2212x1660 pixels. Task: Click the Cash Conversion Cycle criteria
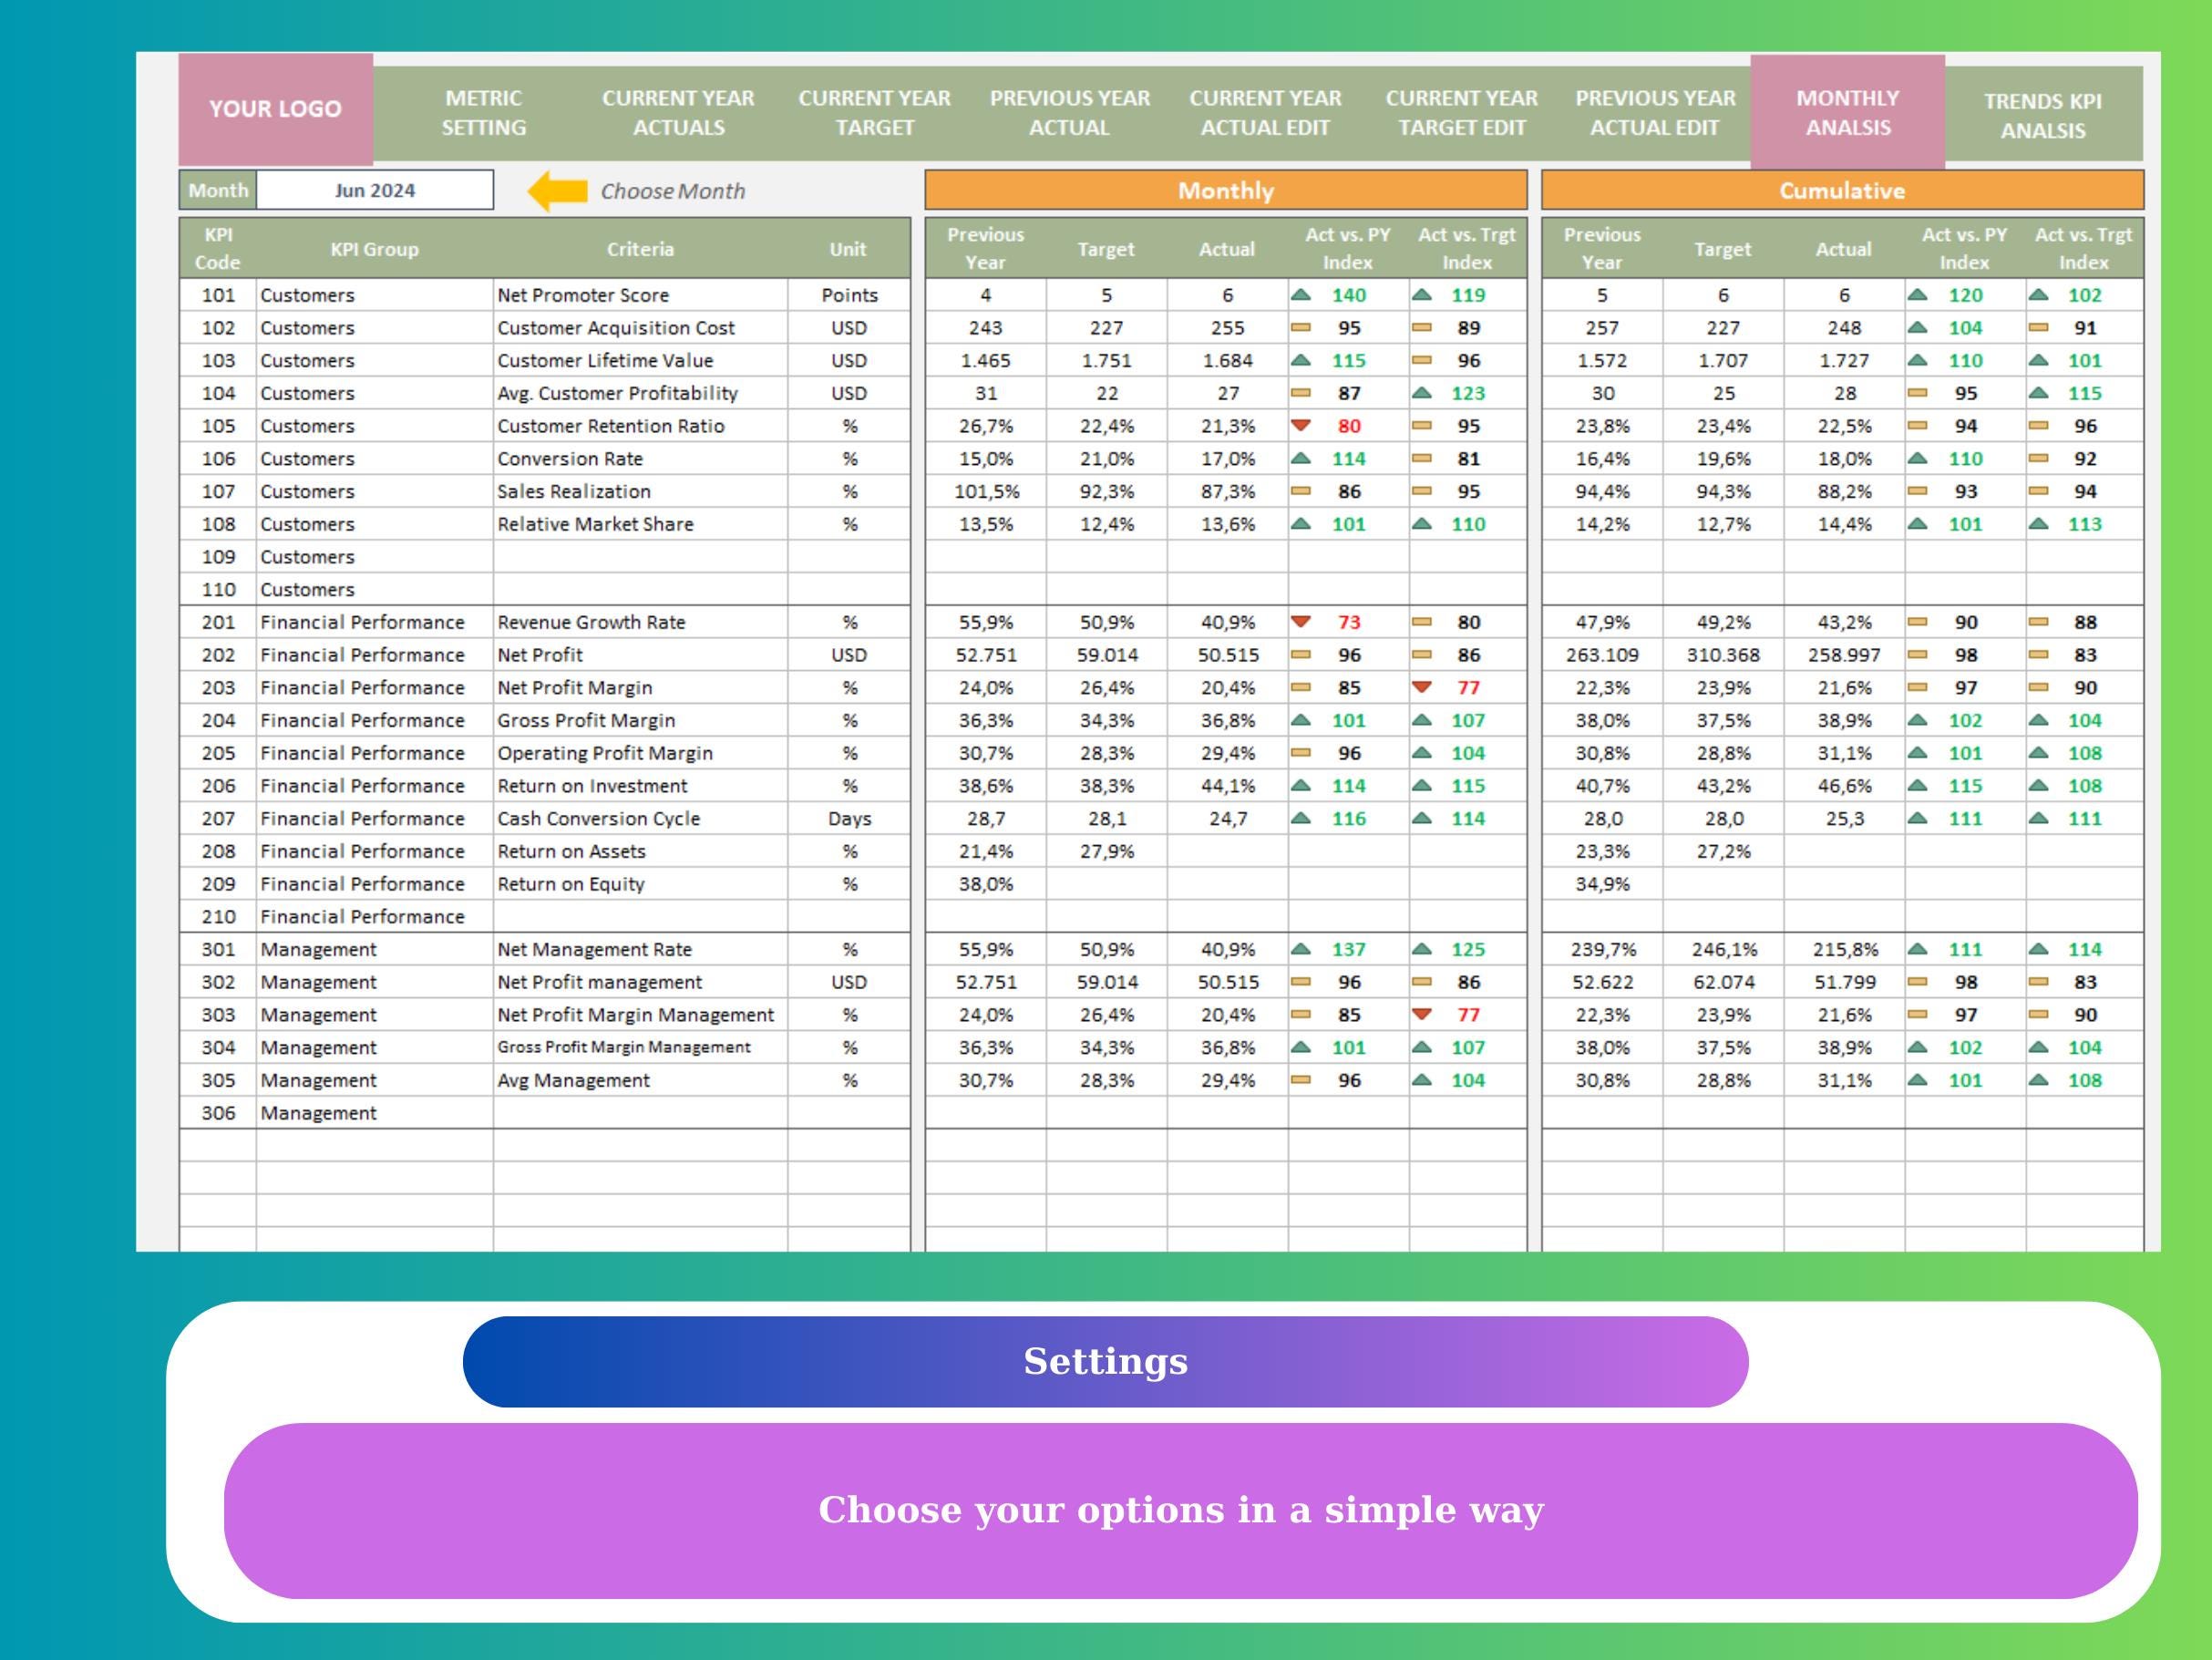point(640,818)
